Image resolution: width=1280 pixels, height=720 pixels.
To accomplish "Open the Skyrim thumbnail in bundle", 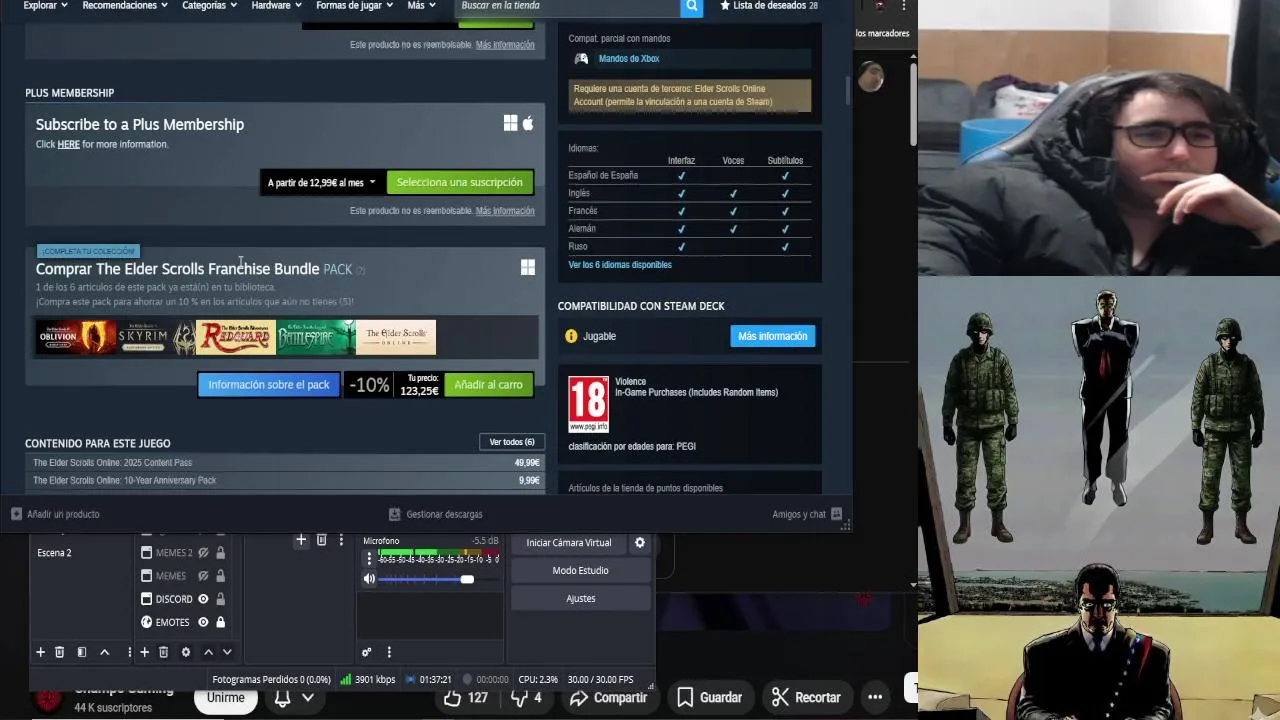I will pos(156,337).
